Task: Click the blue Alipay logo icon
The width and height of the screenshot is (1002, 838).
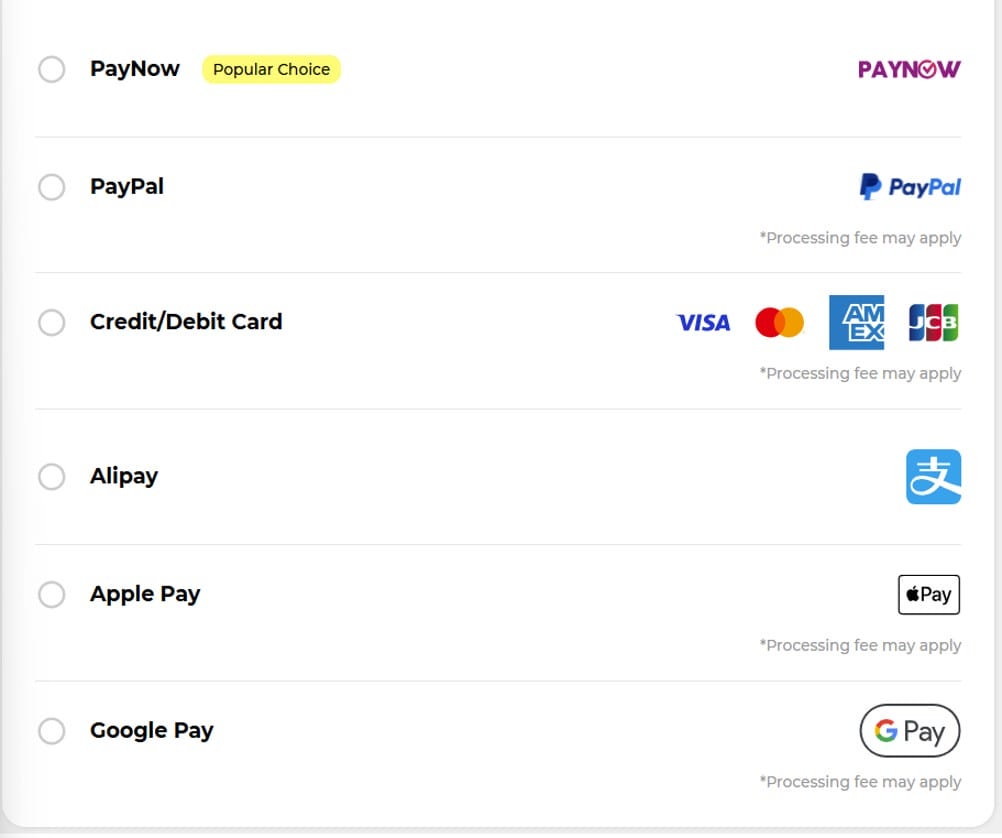Action: tap(933, 477)
